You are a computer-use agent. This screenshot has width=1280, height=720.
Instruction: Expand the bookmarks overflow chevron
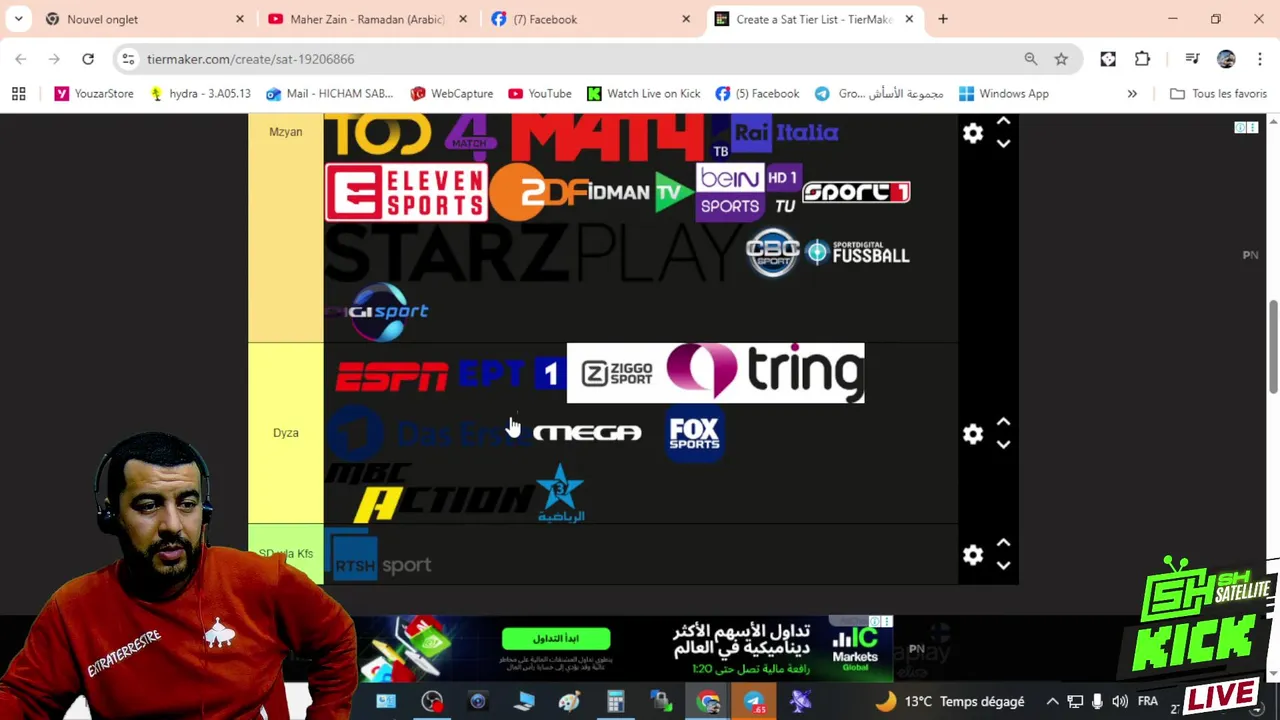click(x=1132, y=93)
